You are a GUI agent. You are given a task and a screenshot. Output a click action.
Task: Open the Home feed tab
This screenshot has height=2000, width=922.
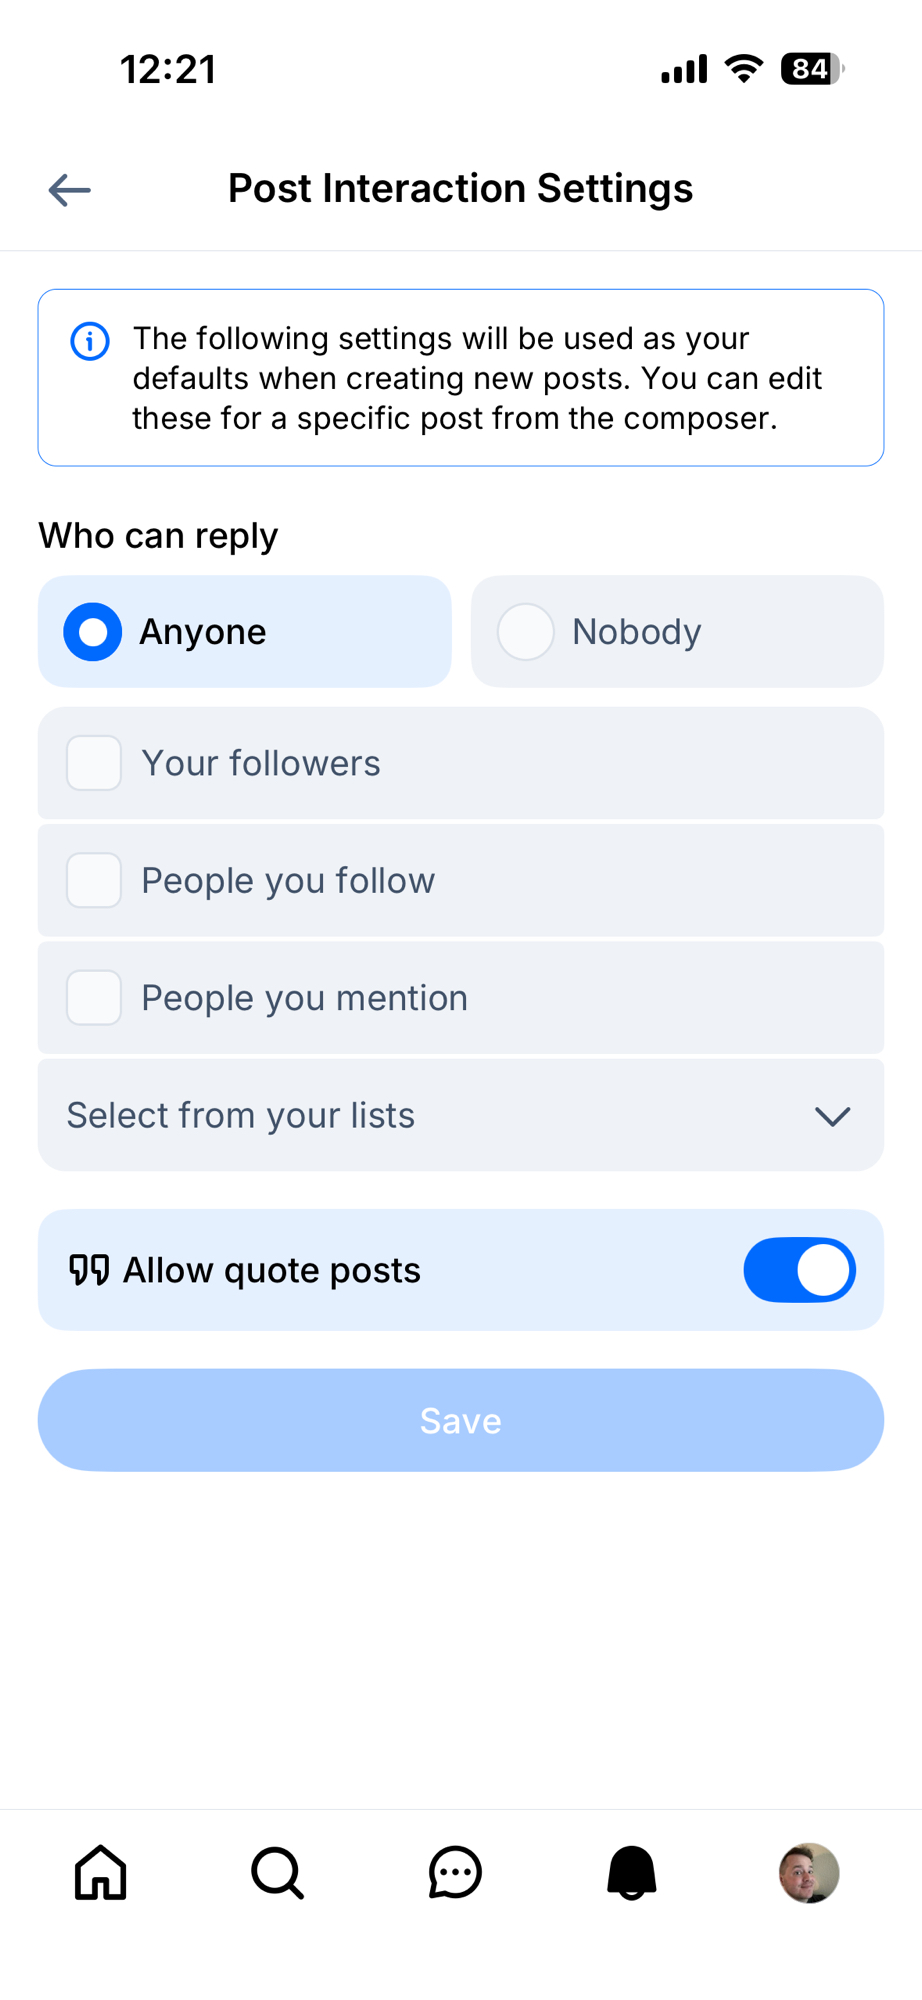coord(101,1872)
